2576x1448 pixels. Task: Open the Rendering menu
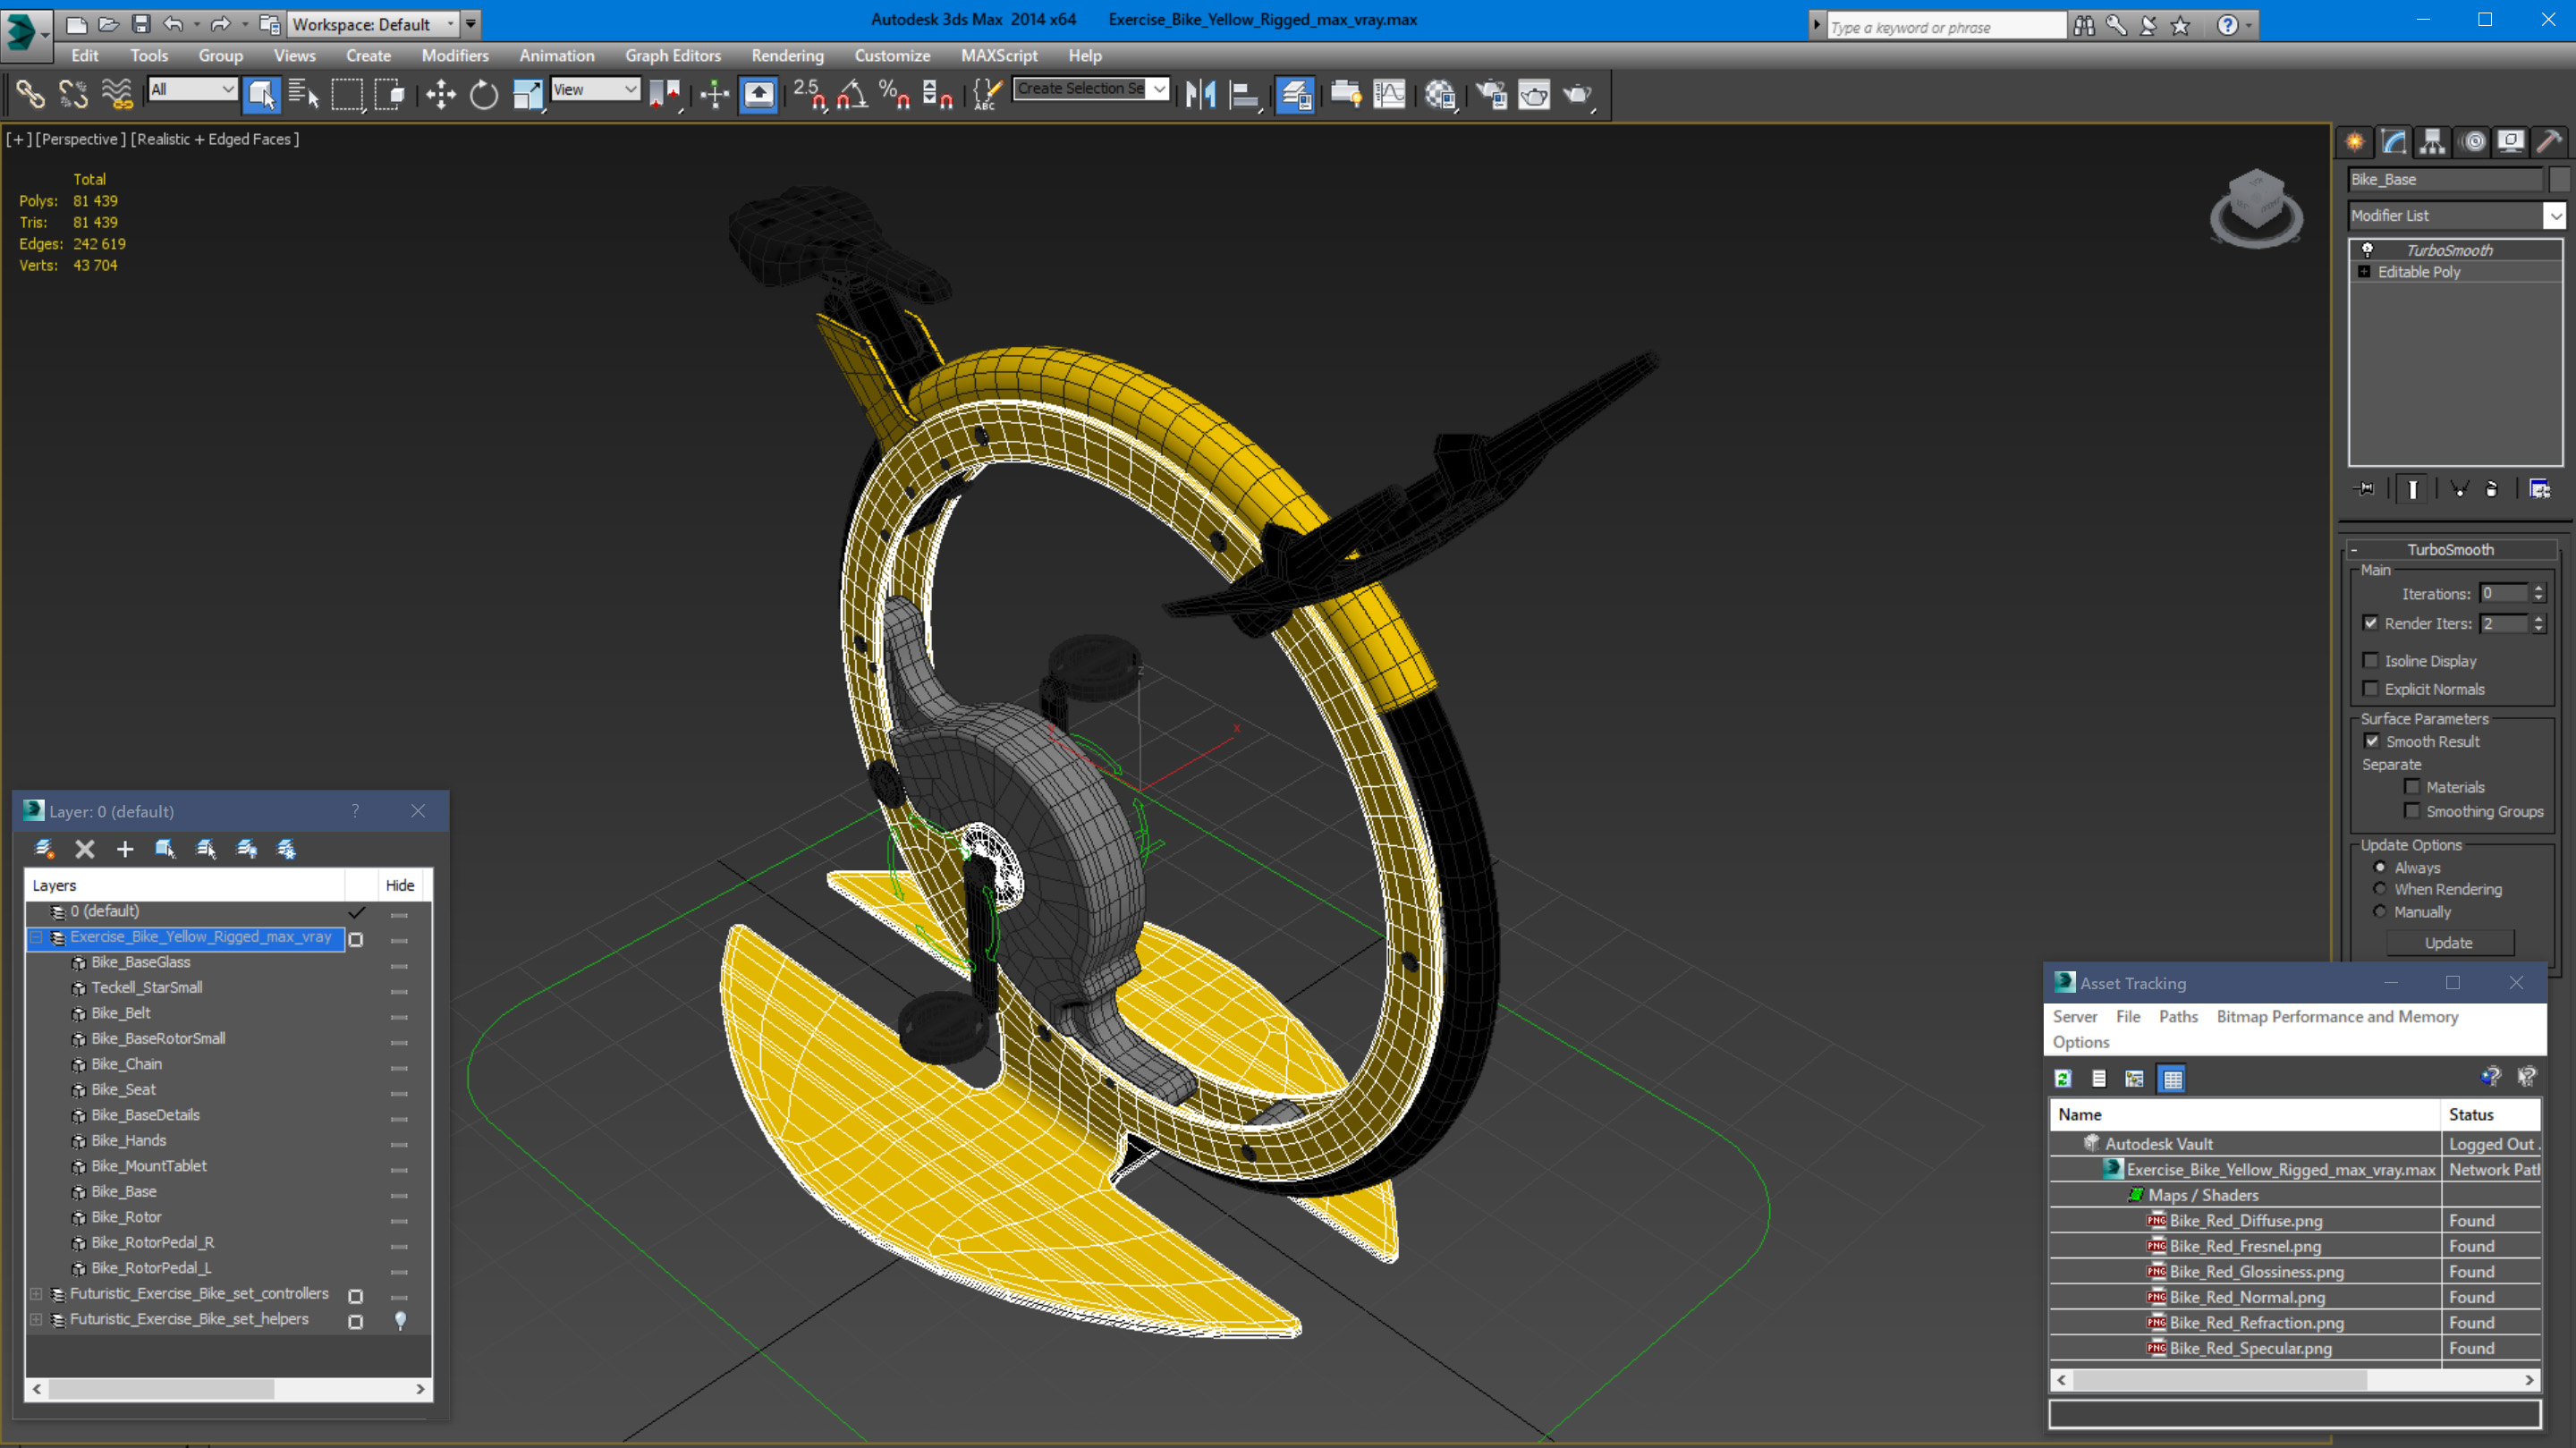pos(788,56)
